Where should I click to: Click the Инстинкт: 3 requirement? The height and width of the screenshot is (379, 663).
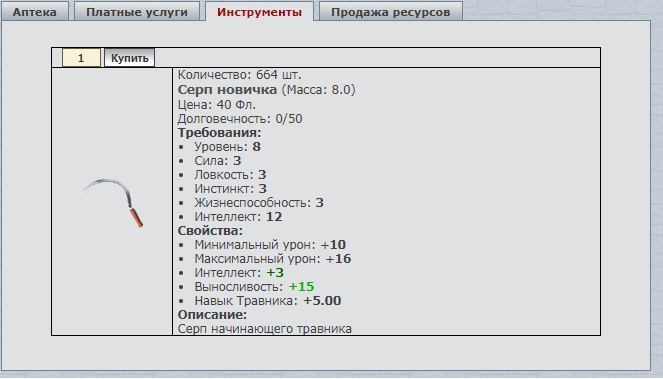[x=230, y=189]
